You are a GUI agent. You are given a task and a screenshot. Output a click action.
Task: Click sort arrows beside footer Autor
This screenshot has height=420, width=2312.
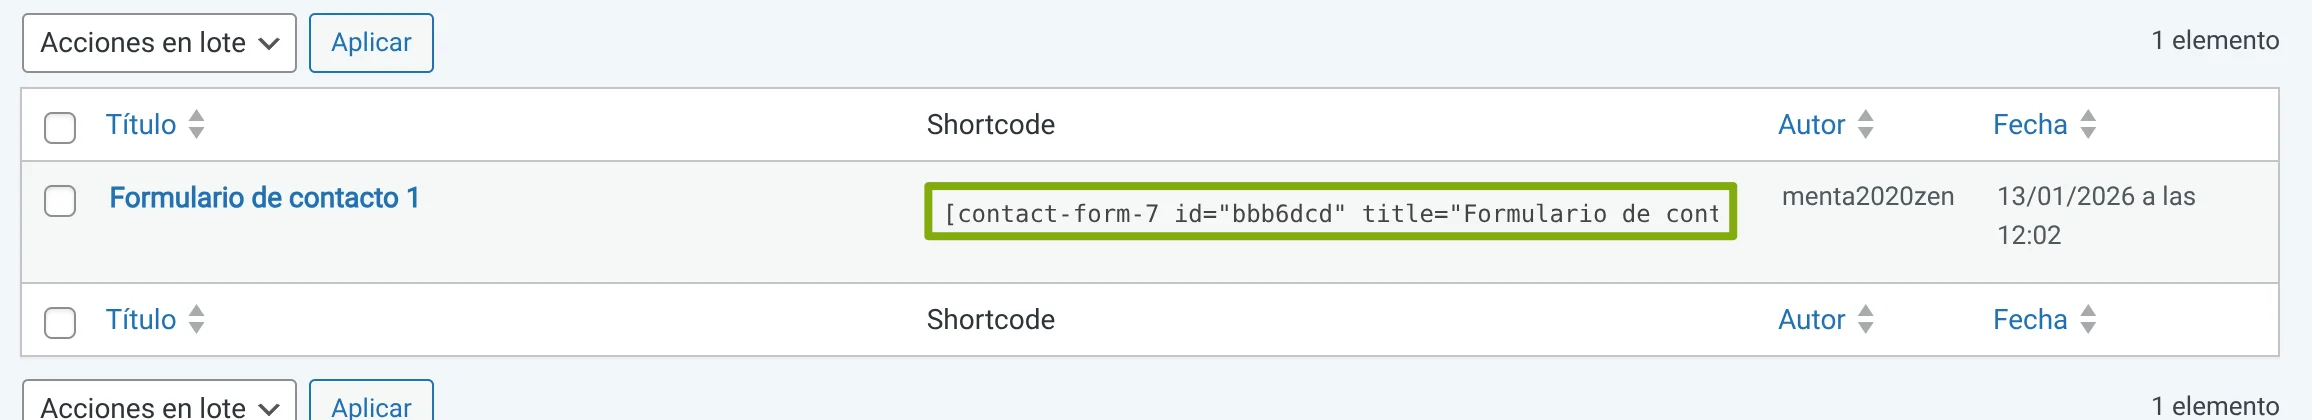pos(1866,319)
